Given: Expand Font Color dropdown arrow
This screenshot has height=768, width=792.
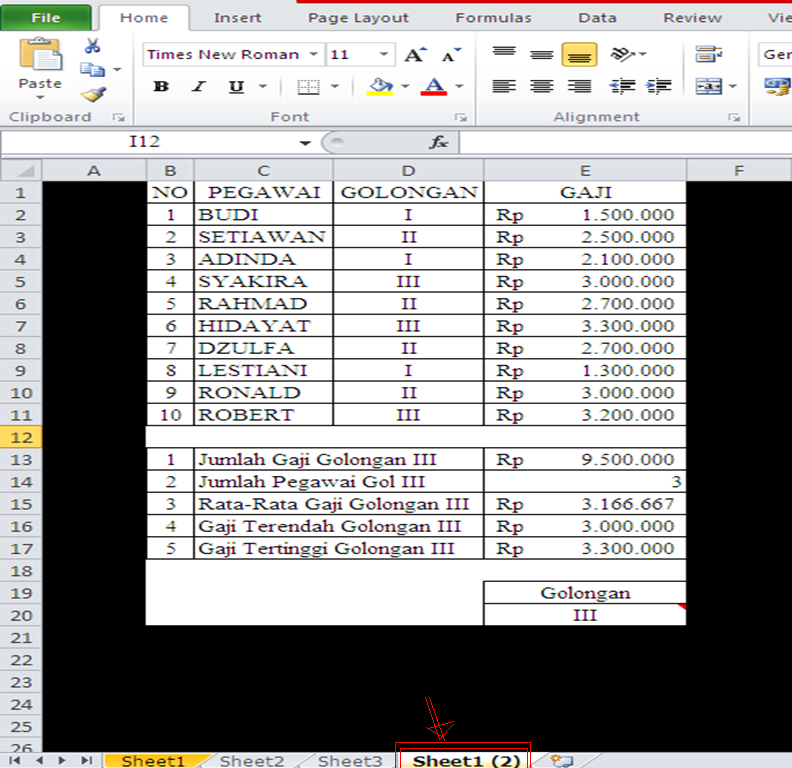Looking at the screenshot, I should 459,86.
